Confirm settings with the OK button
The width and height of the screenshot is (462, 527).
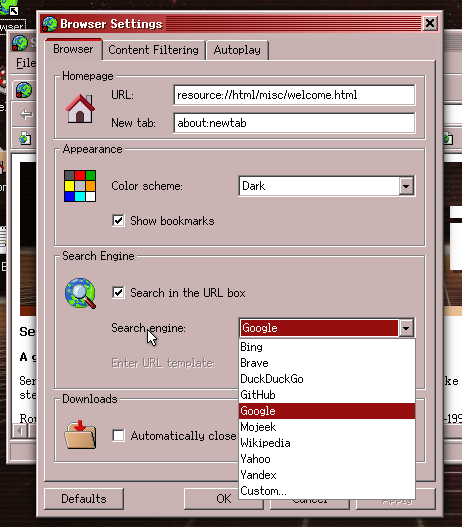coord(212,499)
